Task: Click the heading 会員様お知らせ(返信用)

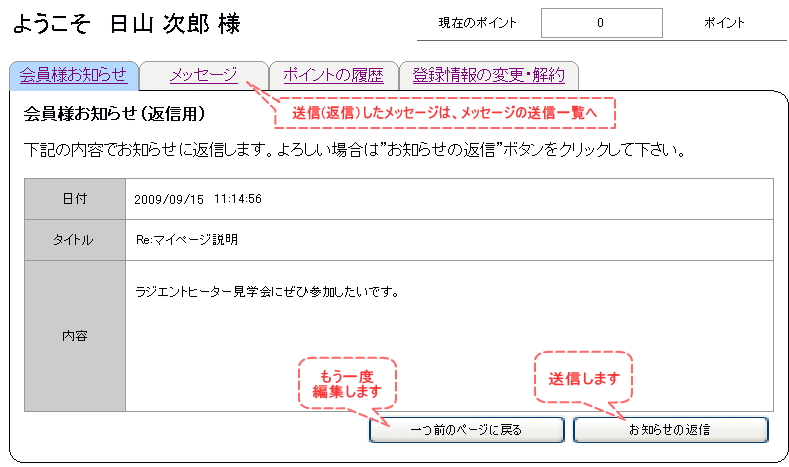Action: click(x=115, y=114)
